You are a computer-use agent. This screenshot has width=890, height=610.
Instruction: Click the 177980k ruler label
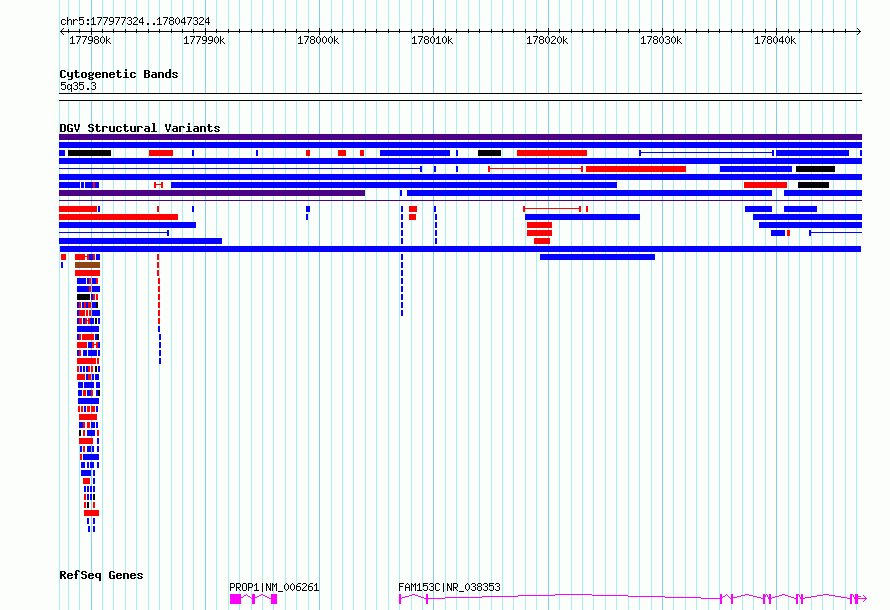(90, 40)
